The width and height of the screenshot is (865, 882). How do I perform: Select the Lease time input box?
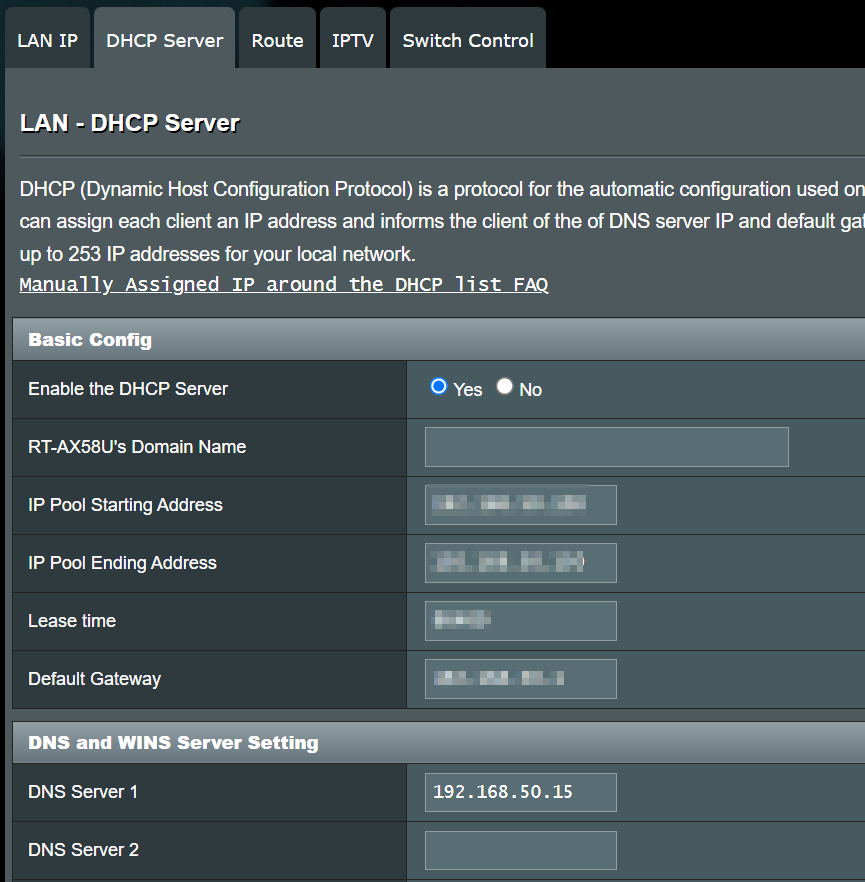click(520, 621)
